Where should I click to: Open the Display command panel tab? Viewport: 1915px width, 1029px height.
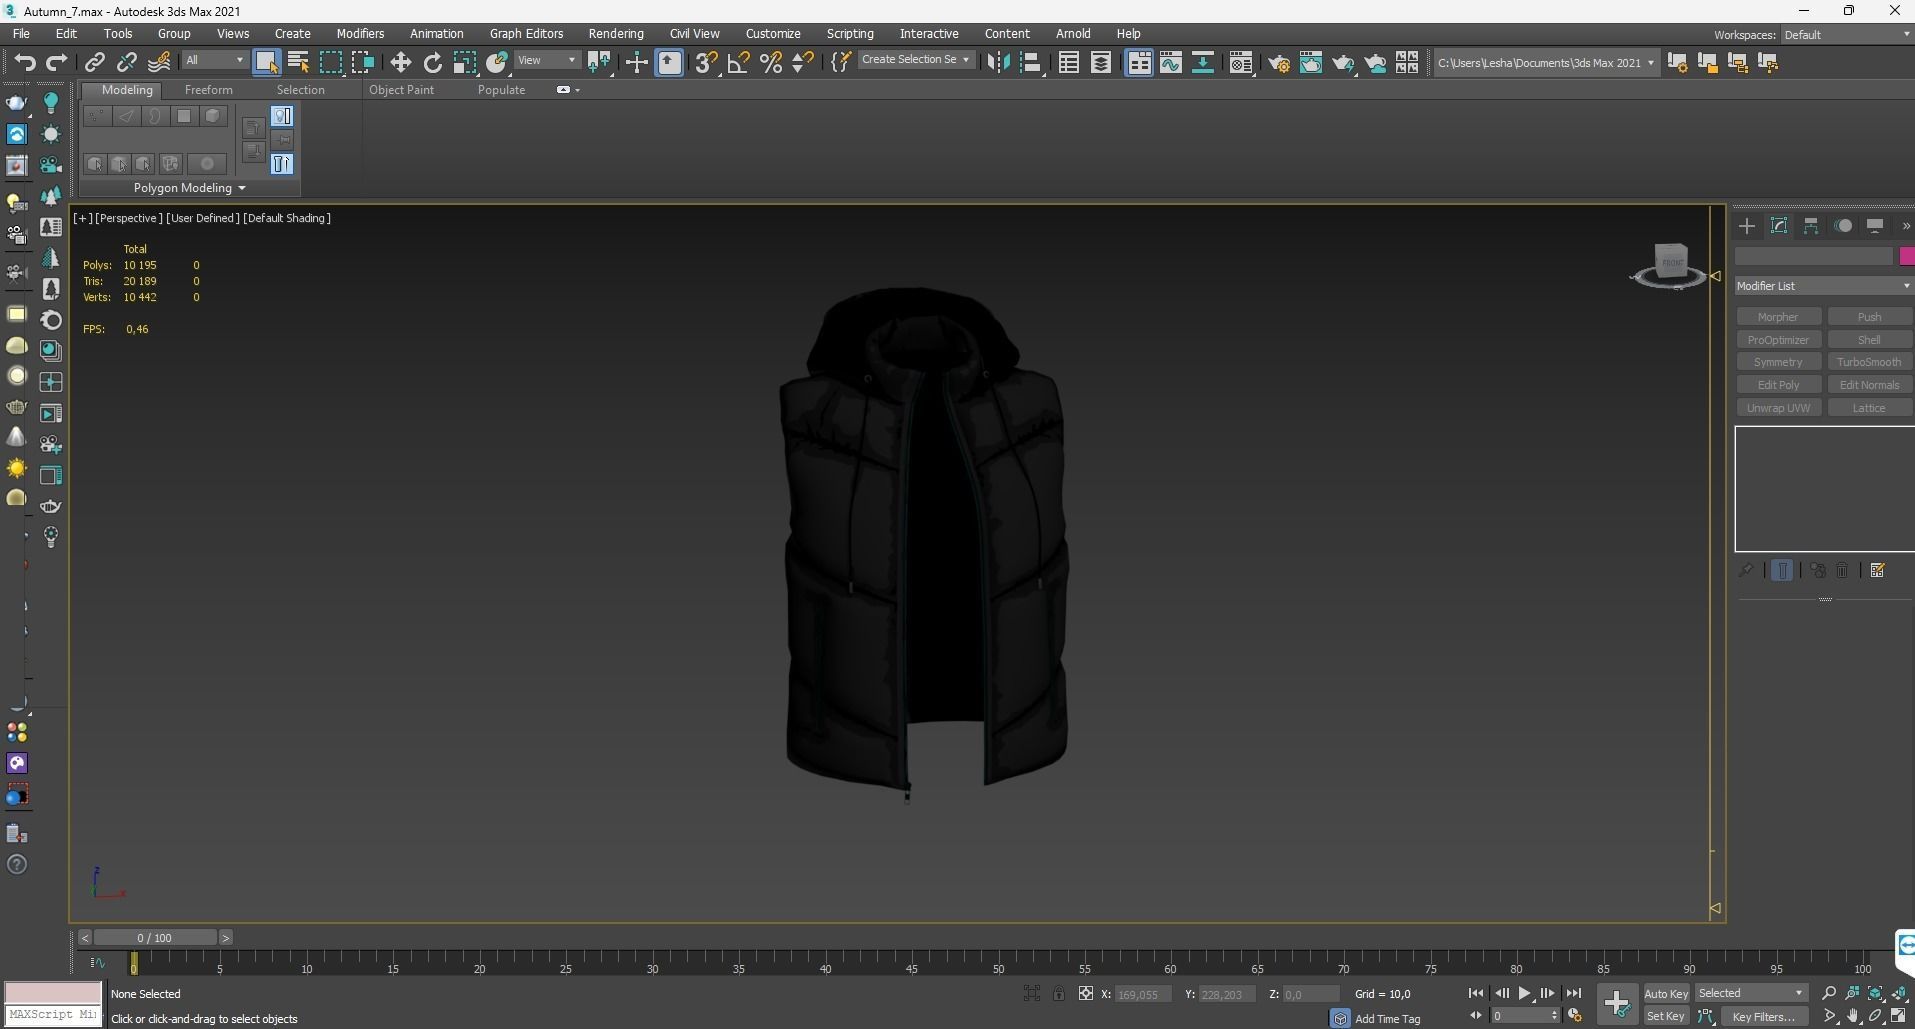tap(1875, 226)
